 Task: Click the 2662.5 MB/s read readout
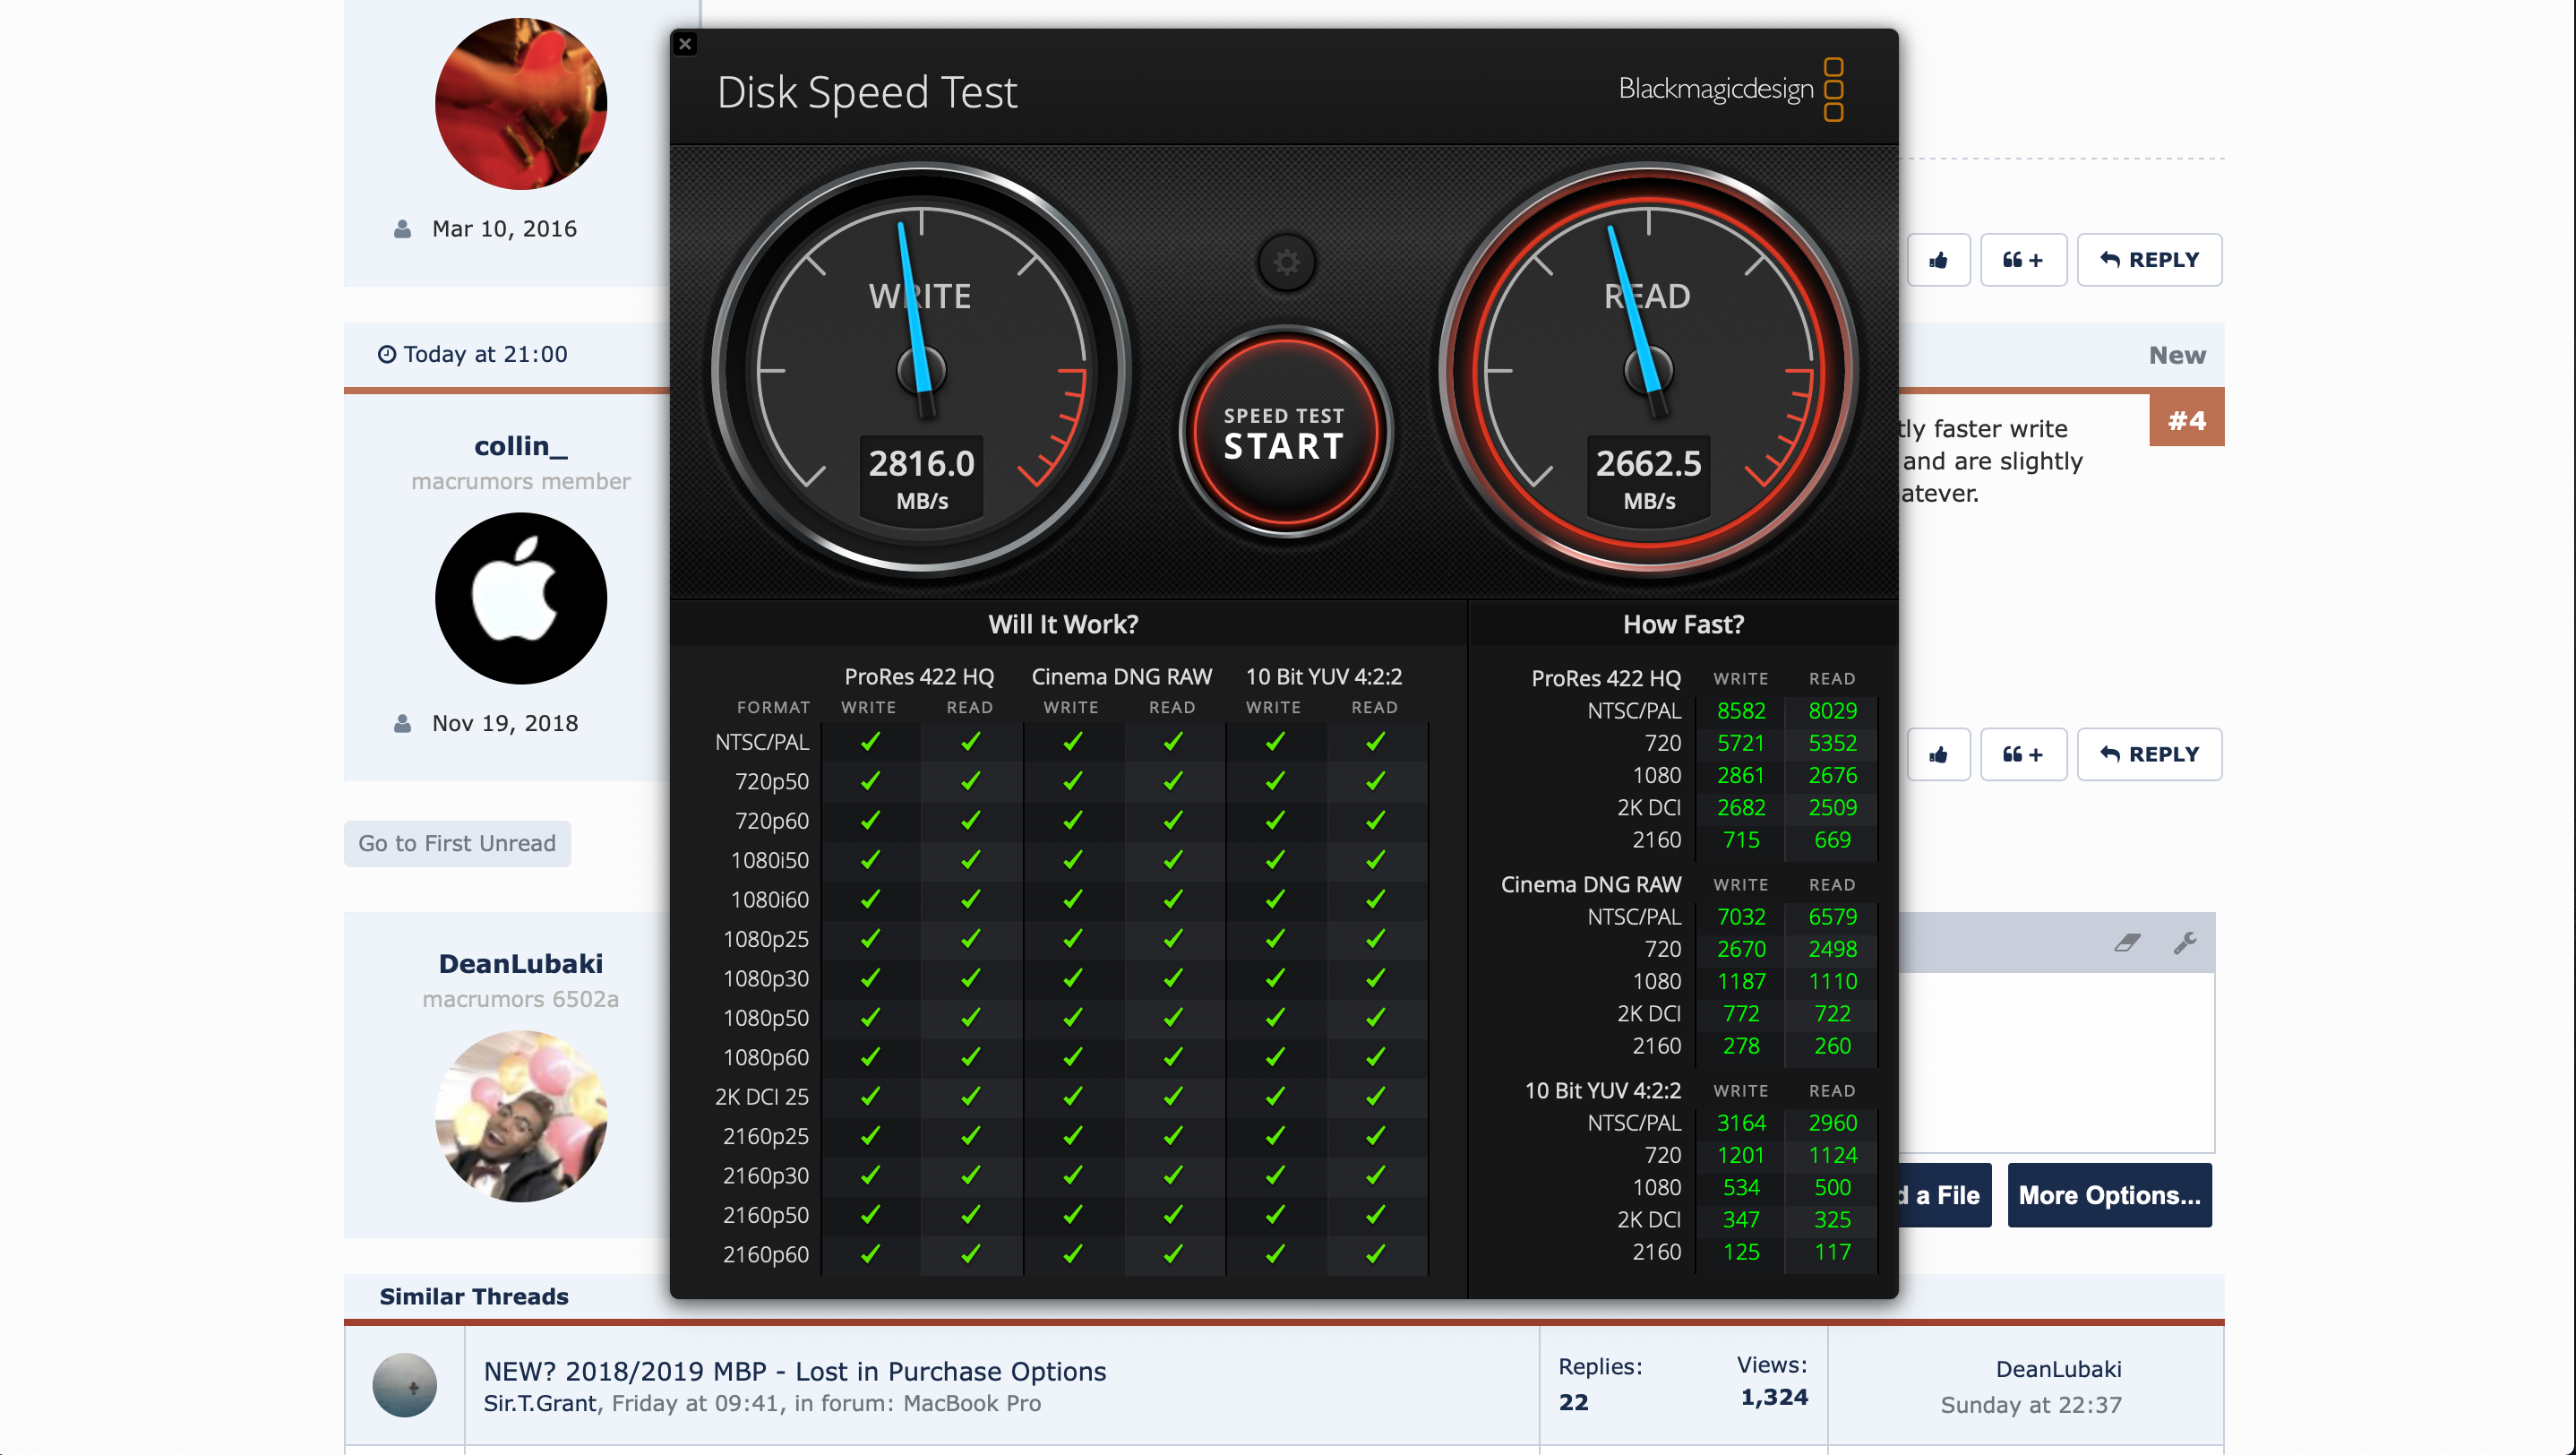(1648, 480)
